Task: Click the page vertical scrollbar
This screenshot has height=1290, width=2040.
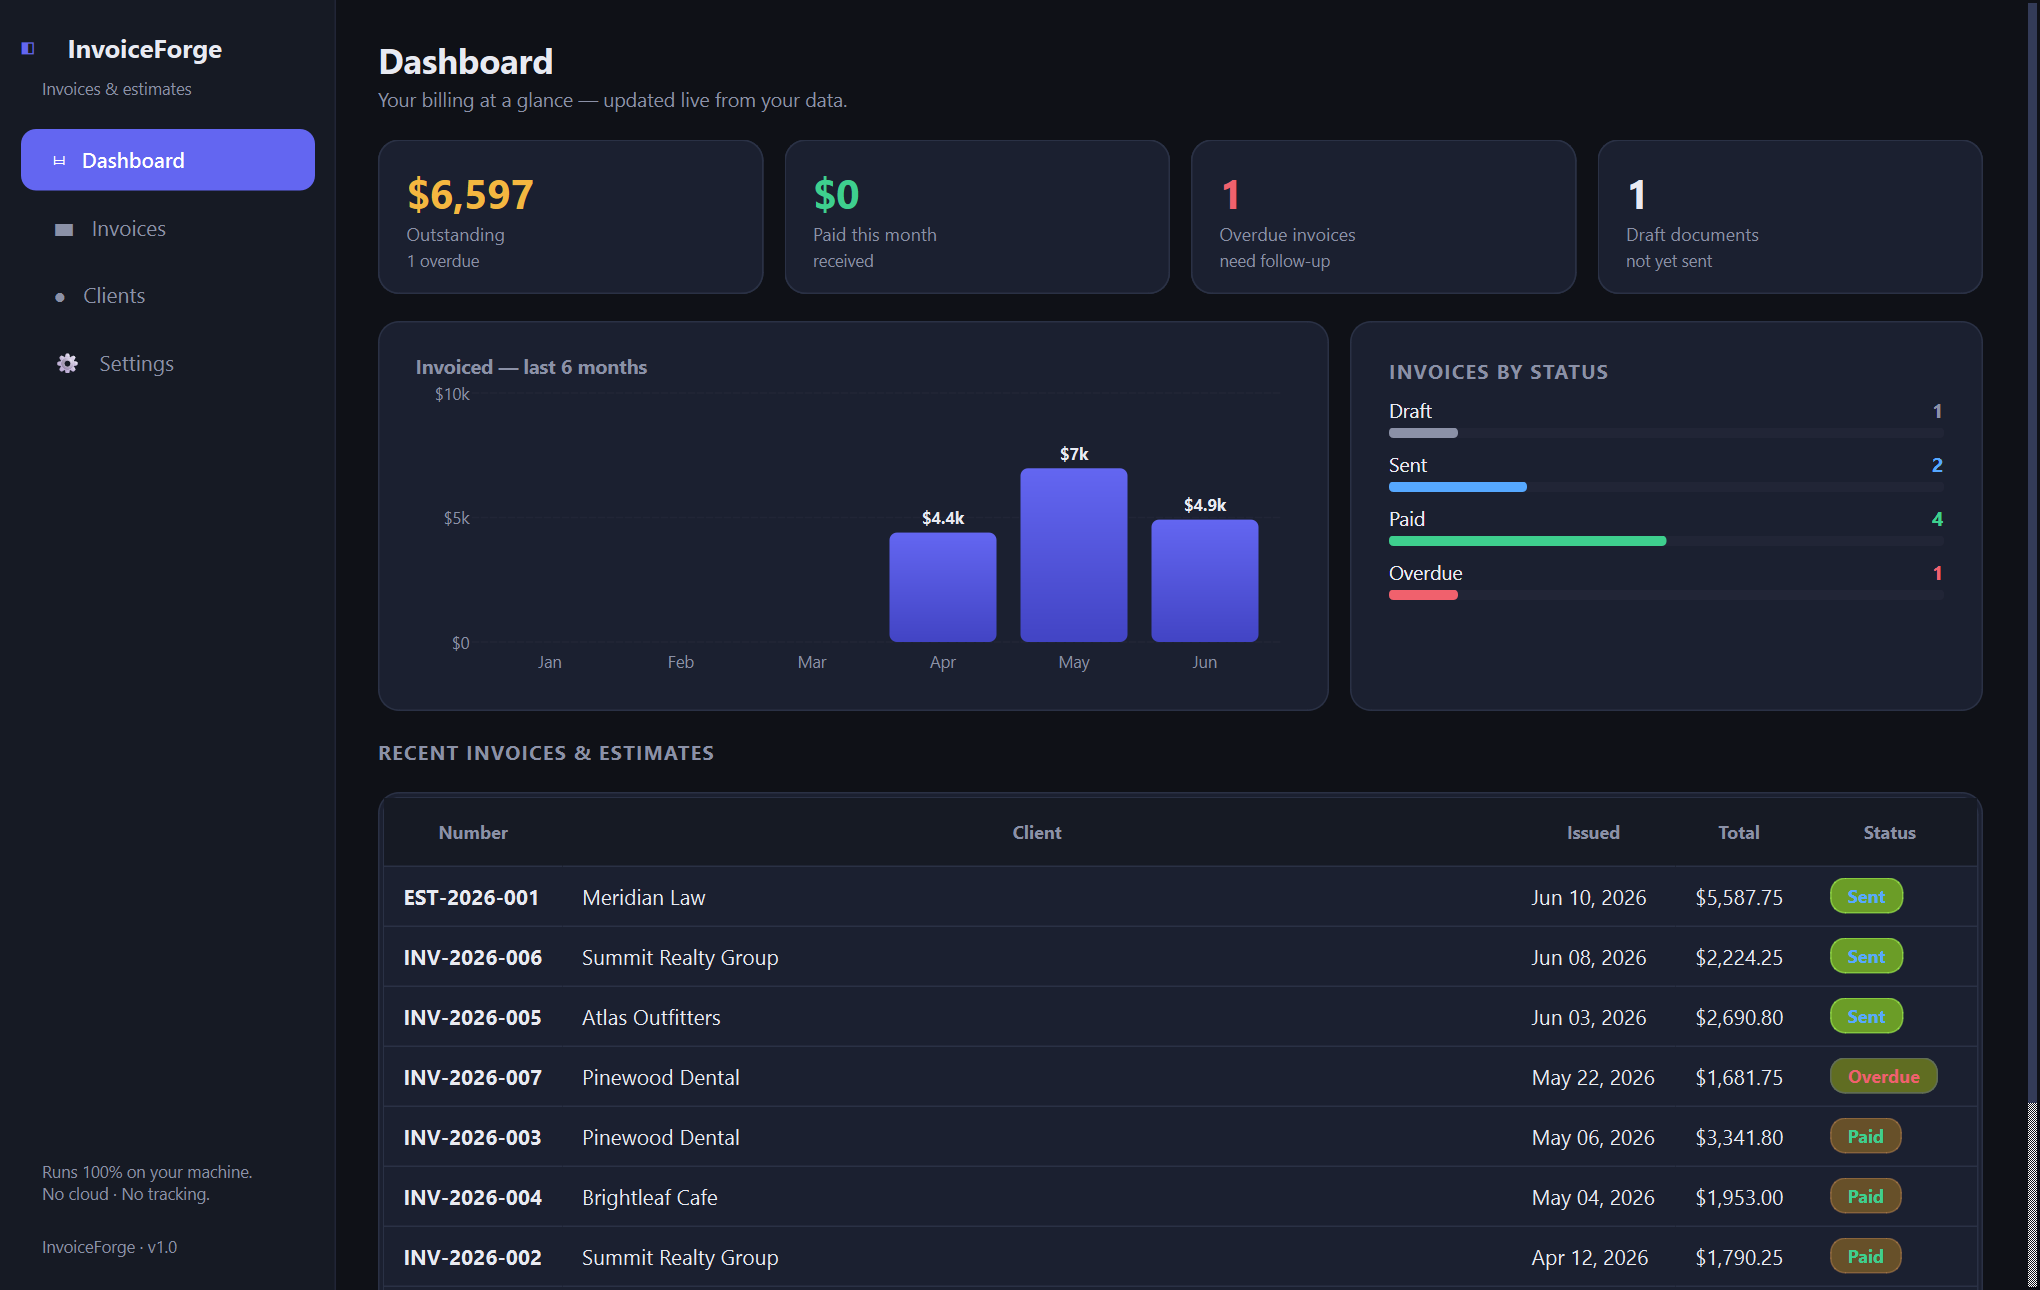Action: tap(2033, 645)
